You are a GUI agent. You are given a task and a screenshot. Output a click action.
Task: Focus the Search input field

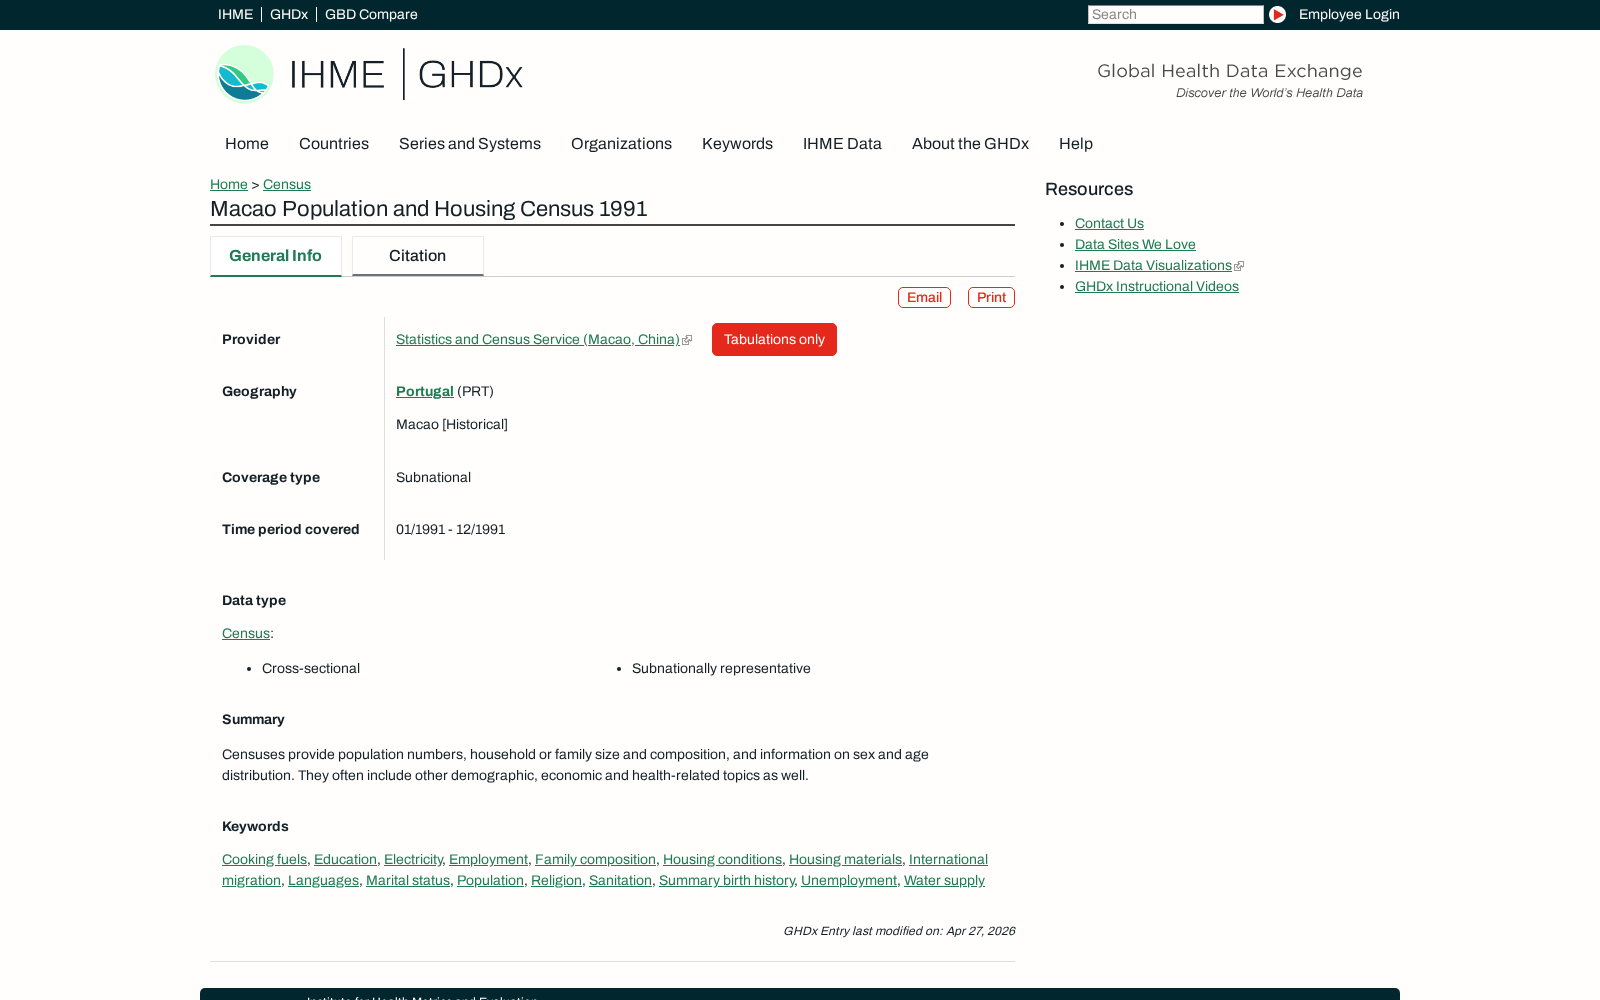pos(1175,14)
